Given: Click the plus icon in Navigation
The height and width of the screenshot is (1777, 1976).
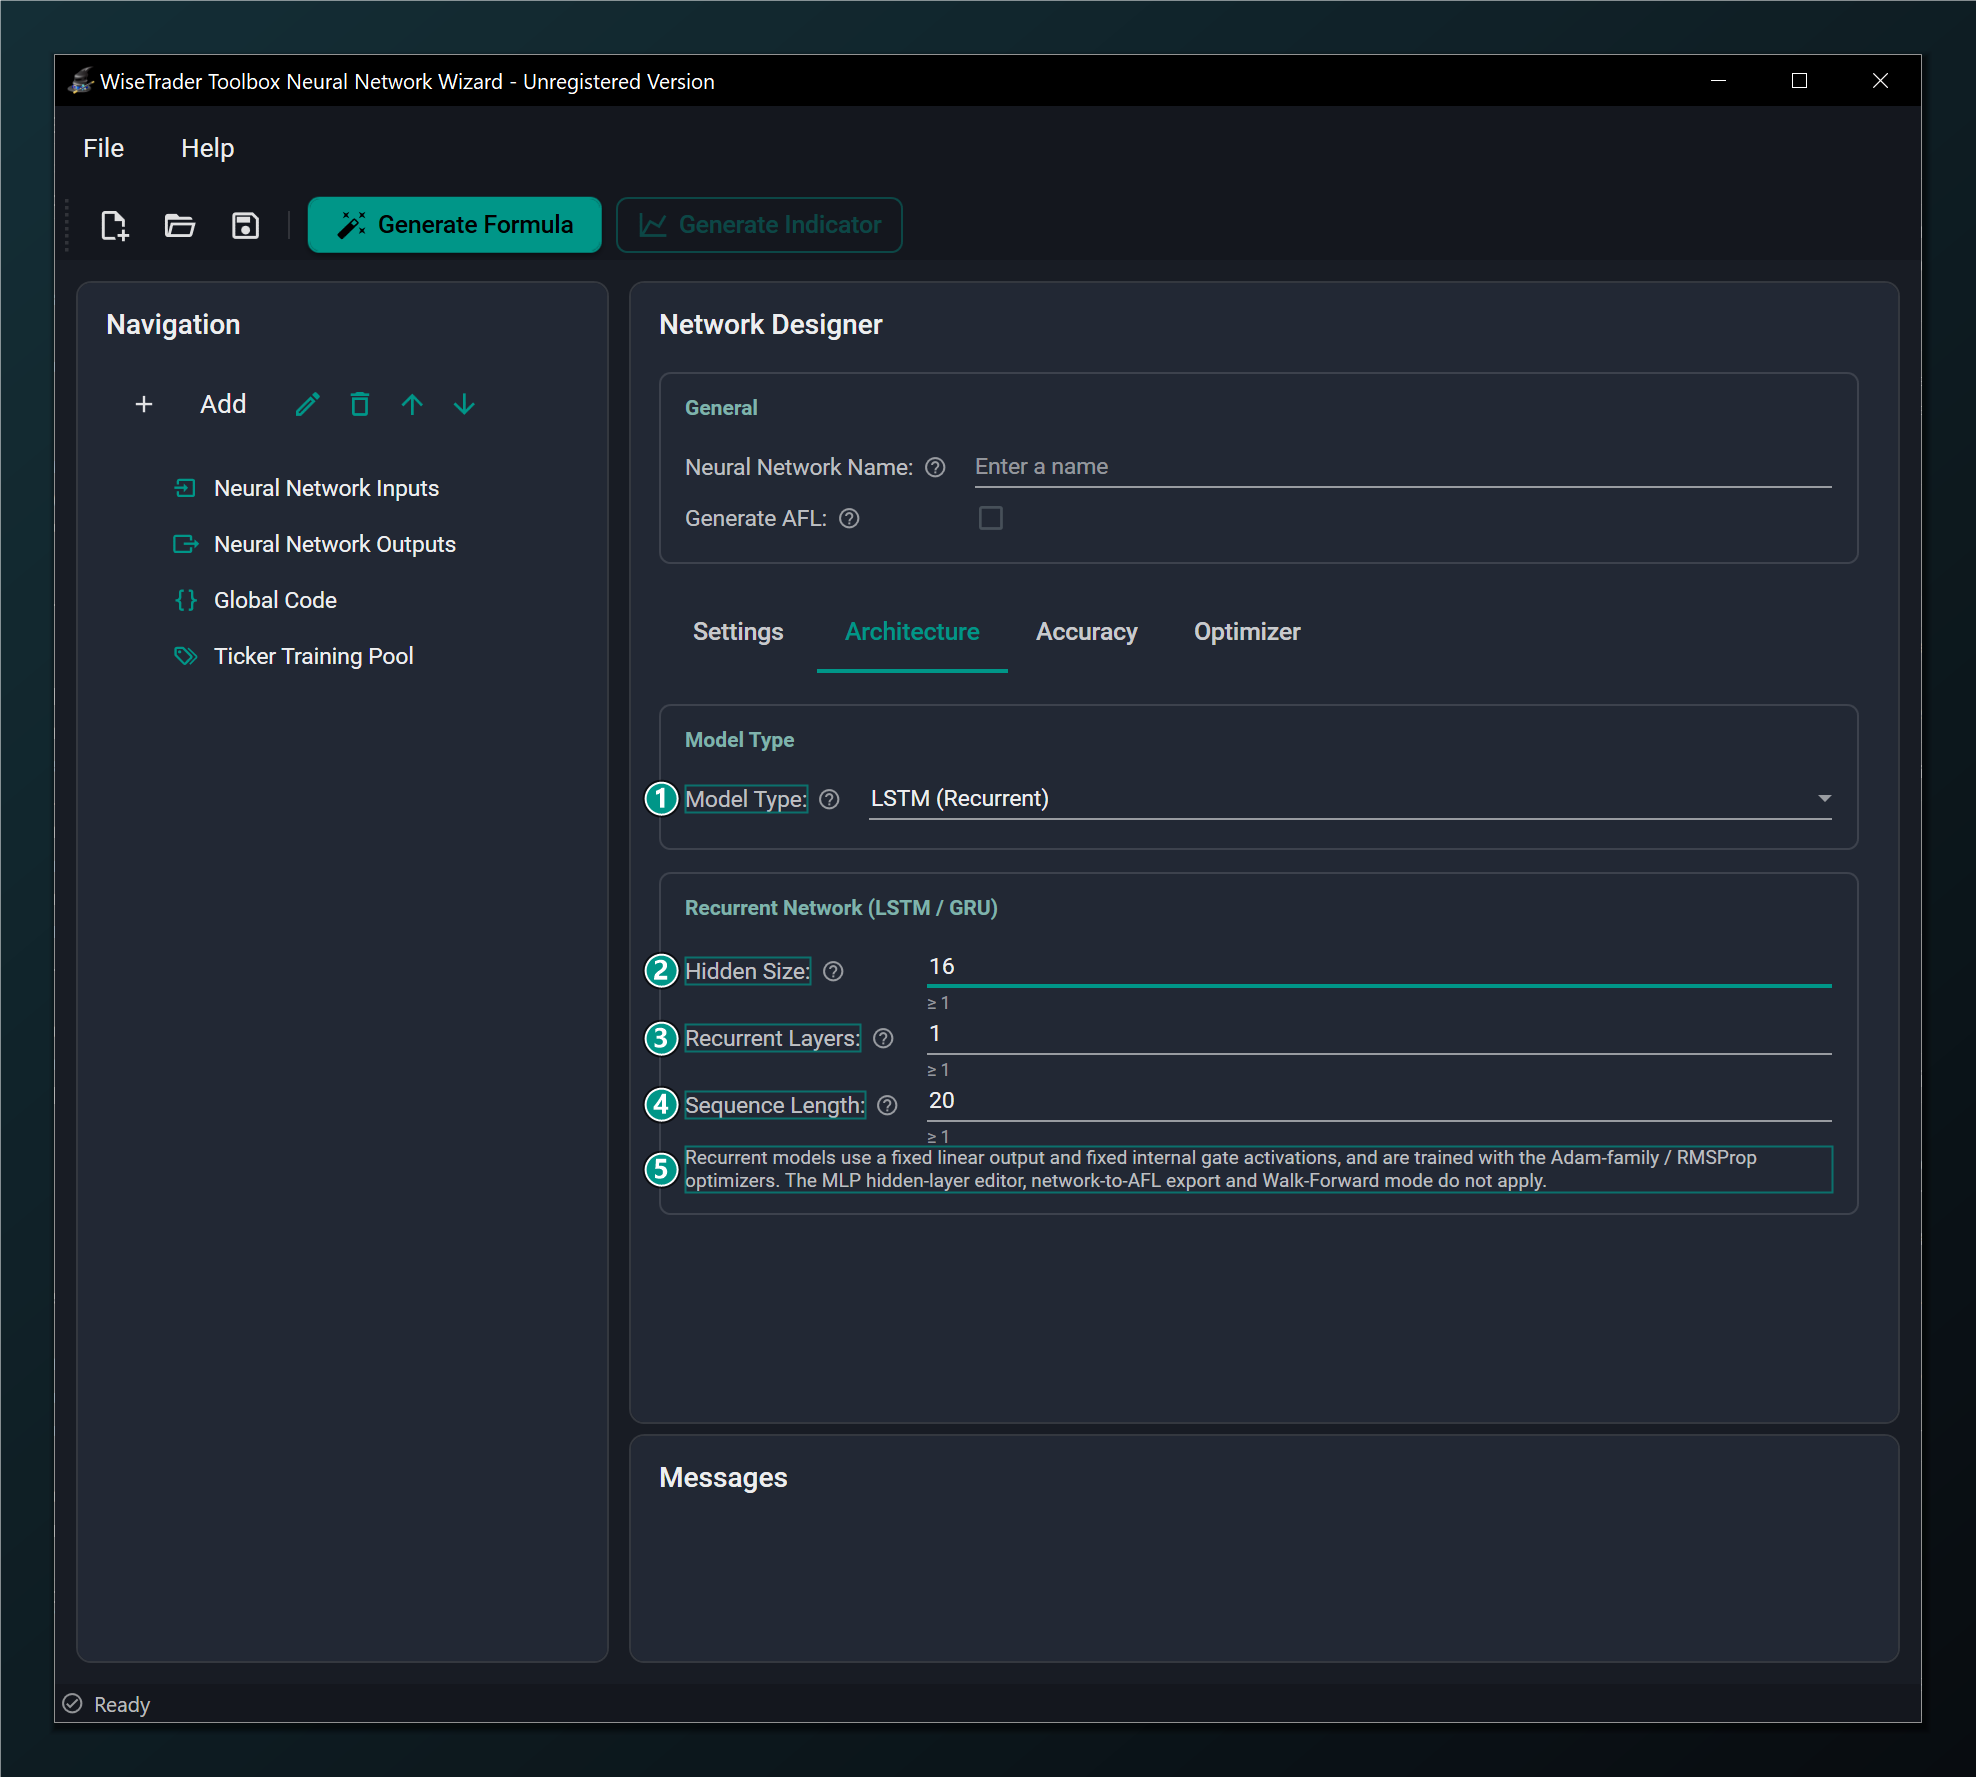Looking at the screenshot, I should [x=144, y=404].
